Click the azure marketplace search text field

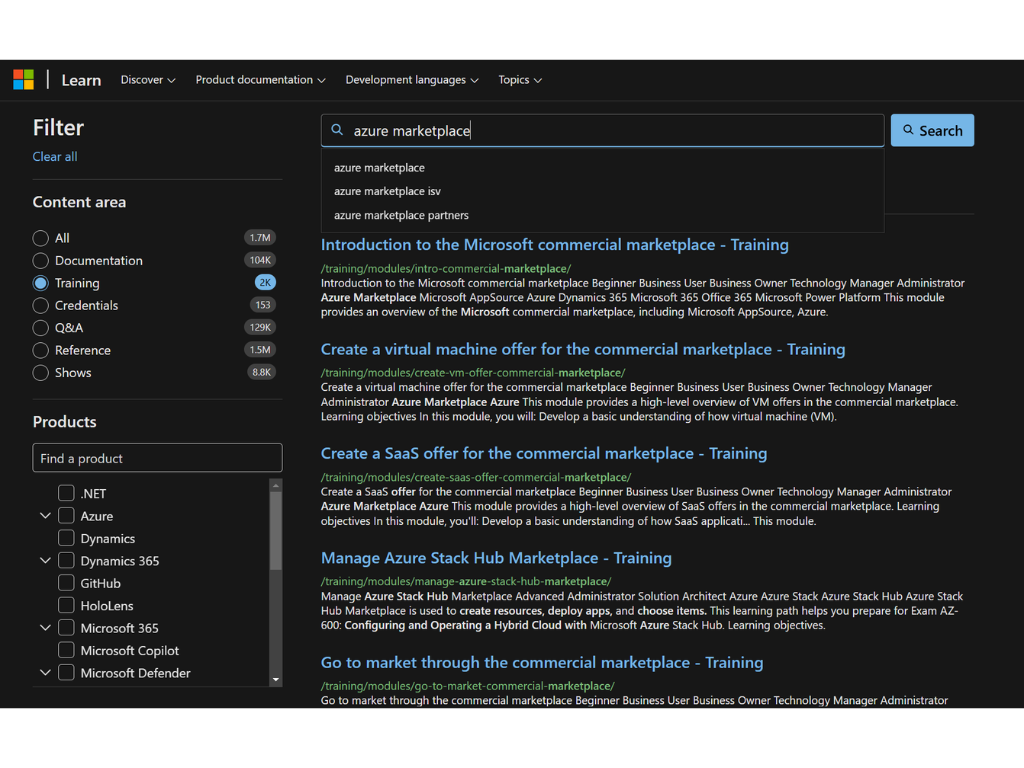[602, 131]
